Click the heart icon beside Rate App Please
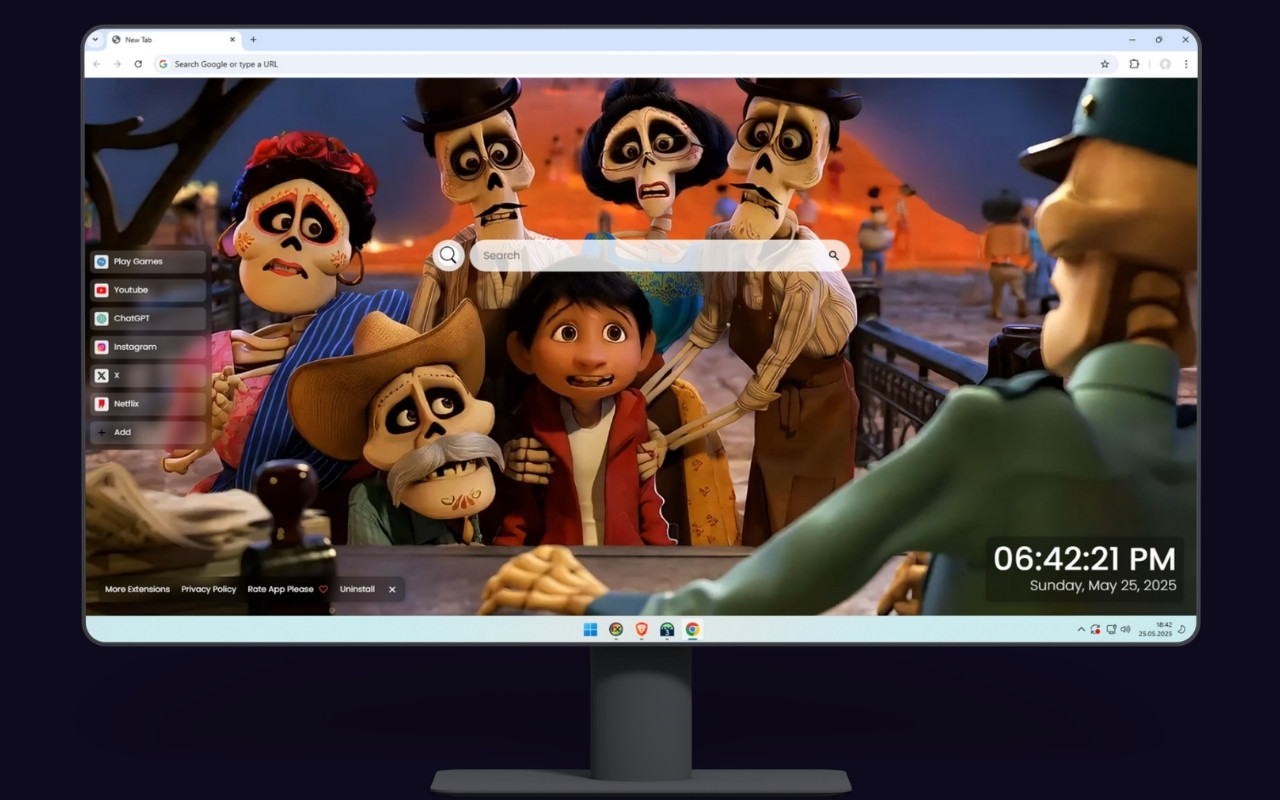The width and height of the screenshot is (1280, 800). coord(323,589)
